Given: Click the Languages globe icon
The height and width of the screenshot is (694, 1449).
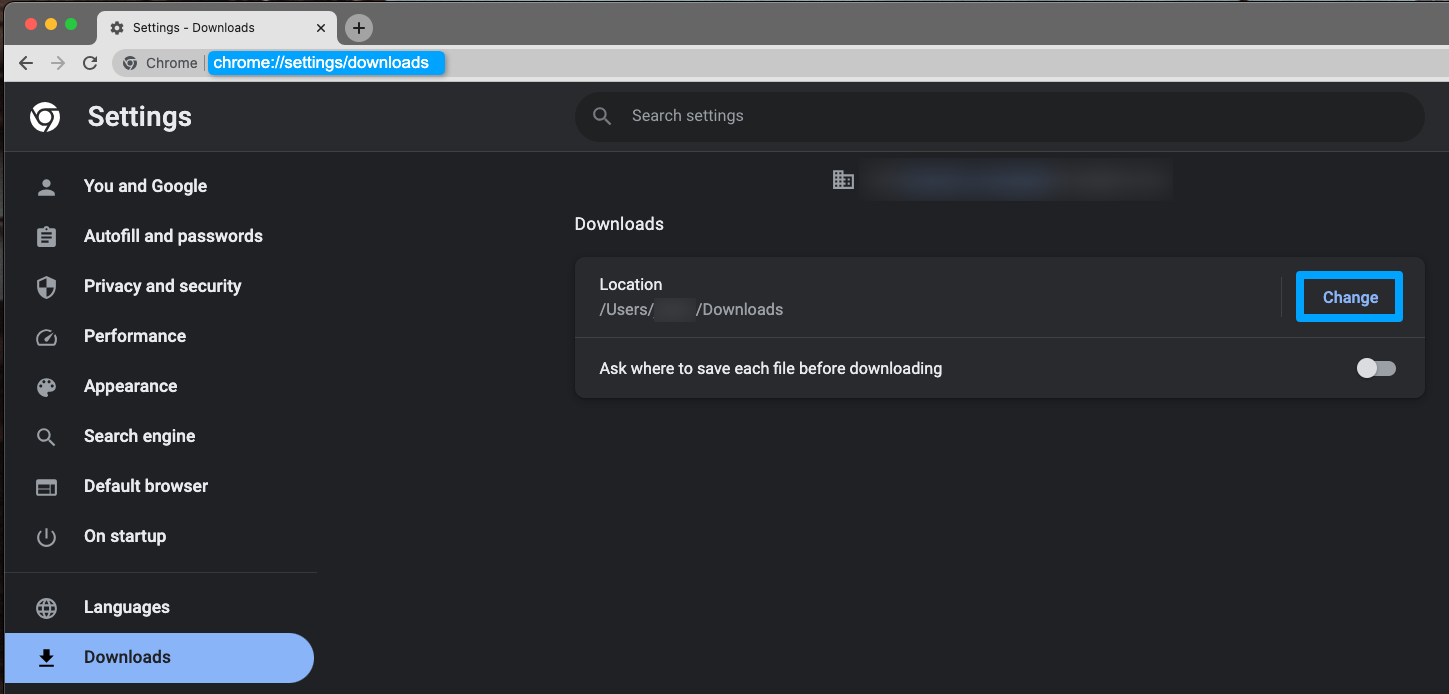Looking at the screenshot, I should tap(46, 608).
